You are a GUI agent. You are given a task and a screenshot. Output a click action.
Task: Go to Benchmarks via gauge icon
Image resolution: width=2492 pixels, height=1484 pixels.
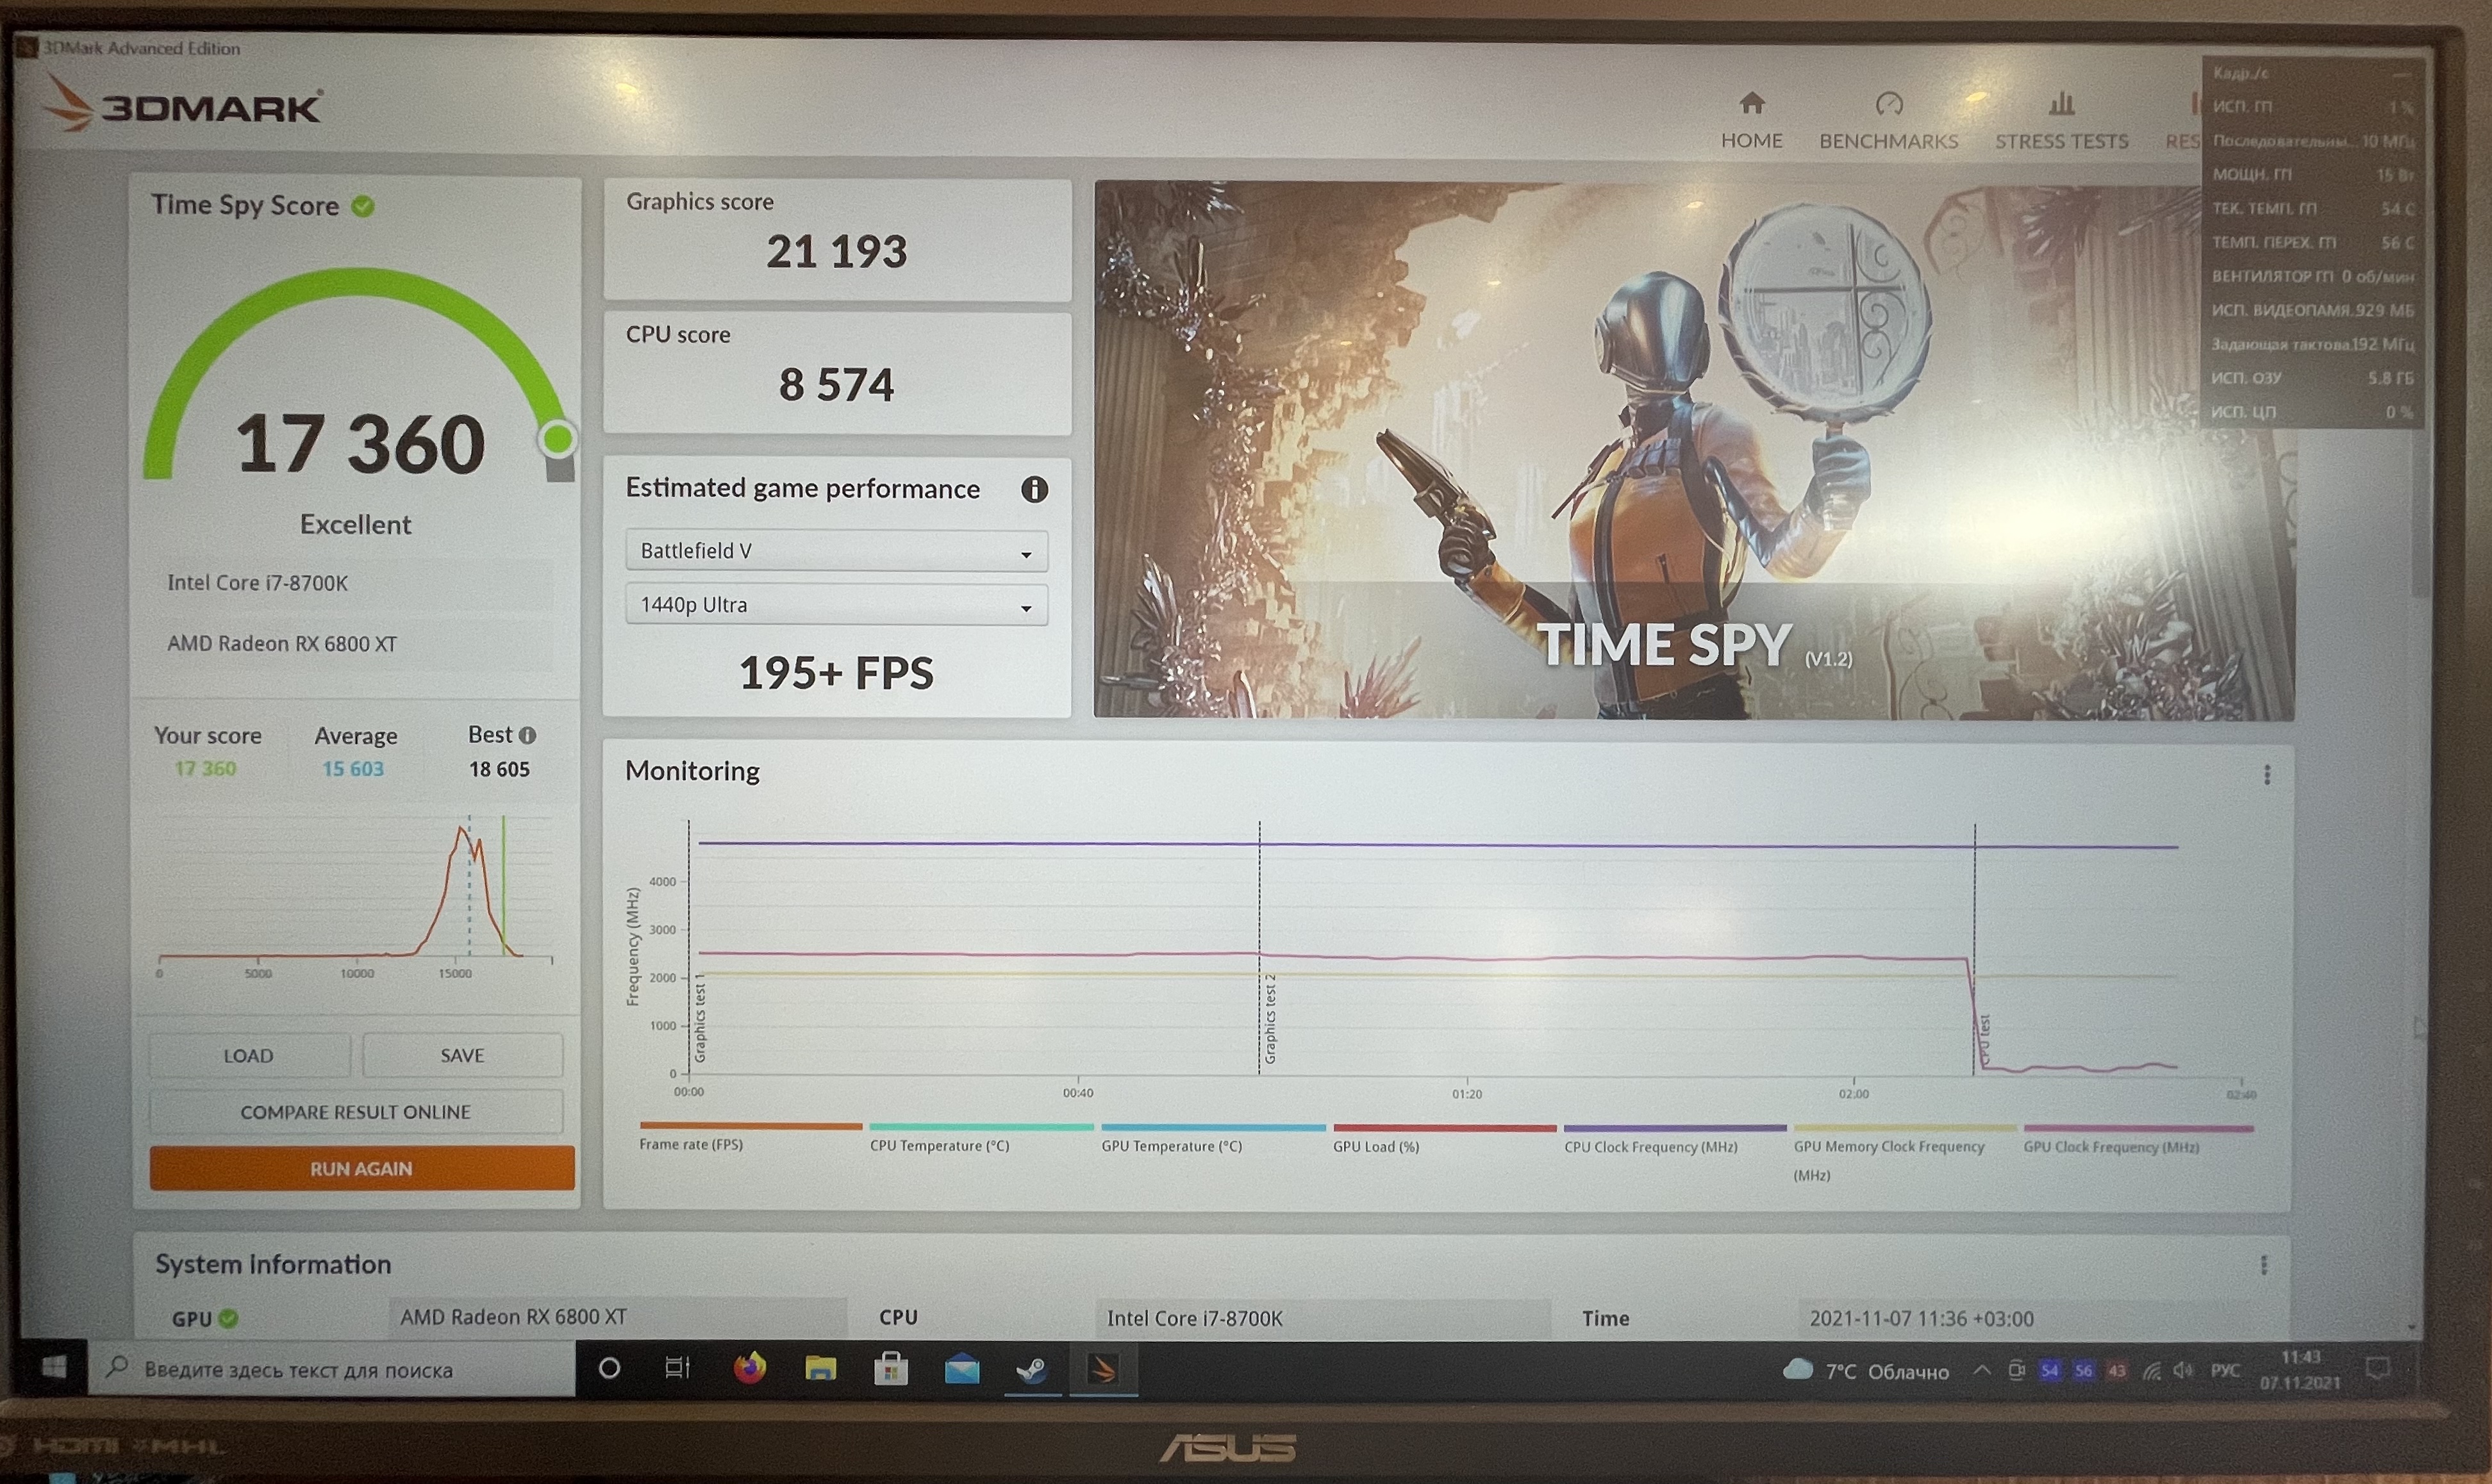tap(1889, 103)
